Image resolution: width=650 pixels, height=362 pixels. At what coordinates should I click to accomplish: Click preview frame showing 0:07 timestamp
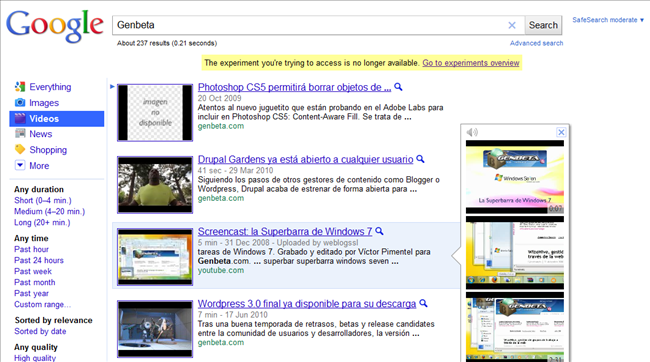click(515, 177)
